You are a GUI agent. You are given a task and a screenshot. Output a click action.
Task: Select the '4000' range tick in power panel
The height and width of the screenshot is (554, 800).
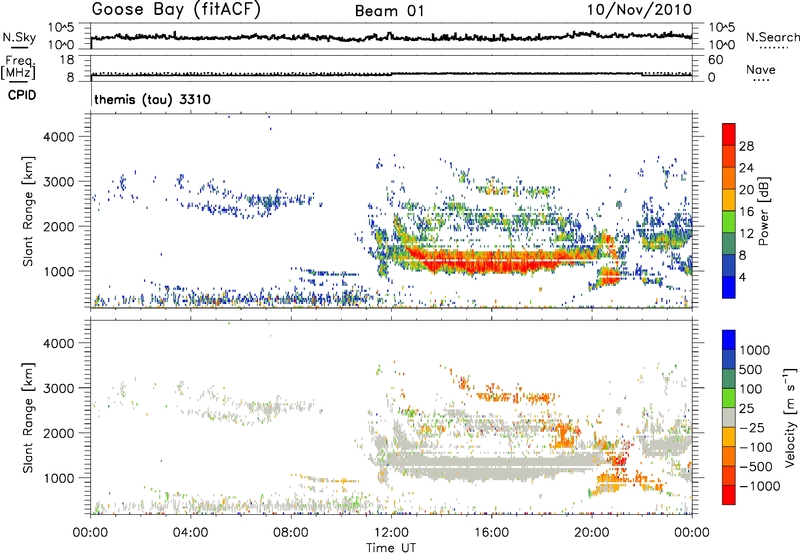(x=59, y=137)
